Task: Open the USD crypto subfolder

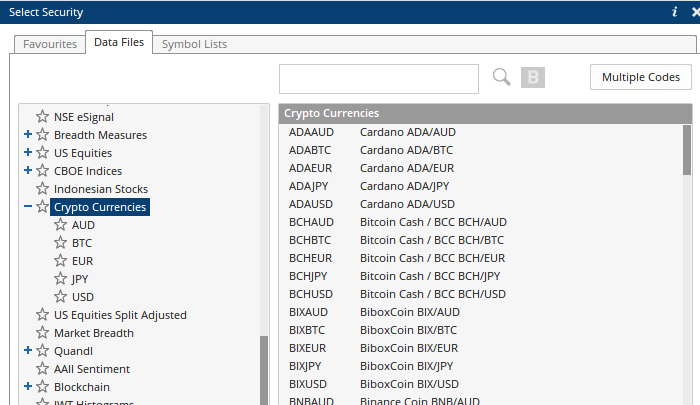Action: [x=83, y=297]
